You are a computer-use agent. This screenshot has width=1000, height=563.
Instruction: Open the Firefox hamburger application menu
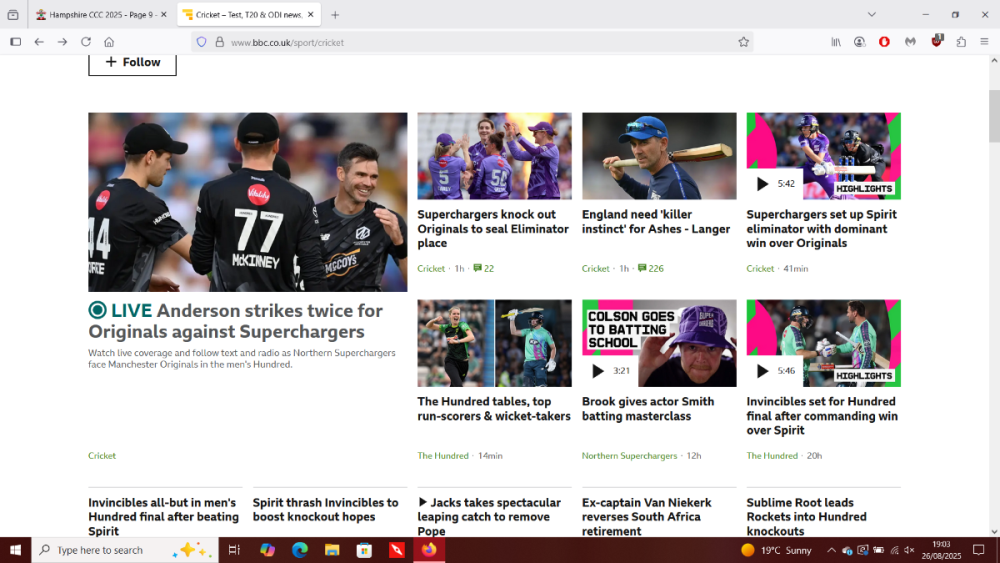985,42
